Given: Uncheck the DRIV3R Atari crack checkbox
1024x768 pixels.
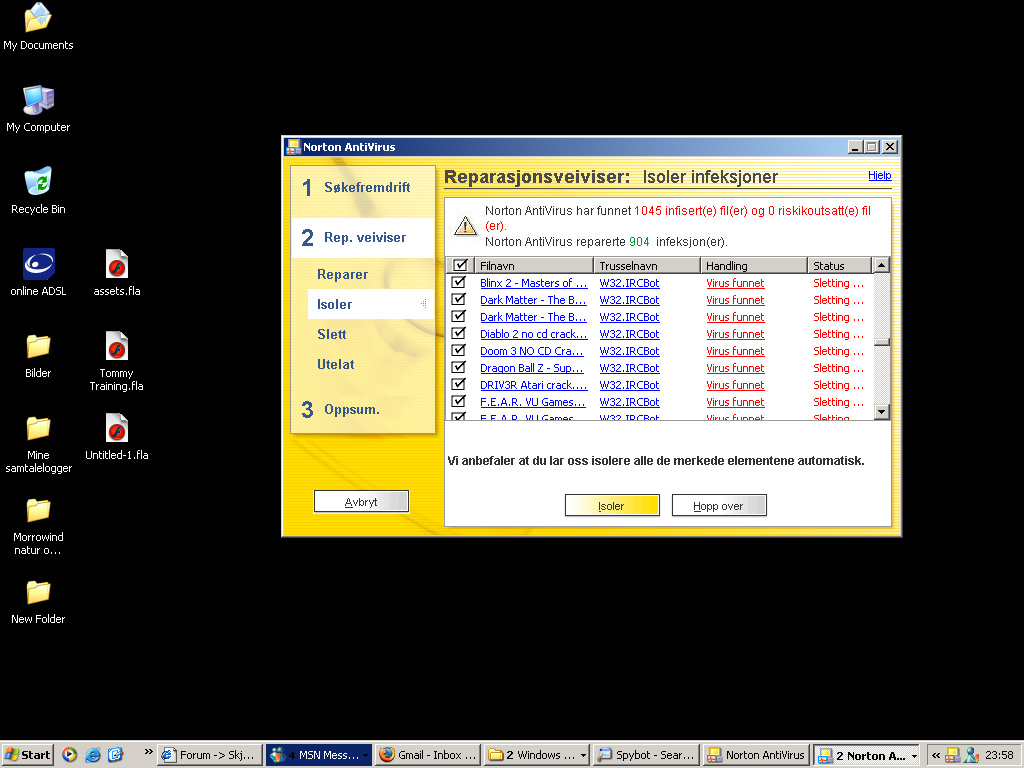Looking at the screenshot, I should (x=458, y=384).
